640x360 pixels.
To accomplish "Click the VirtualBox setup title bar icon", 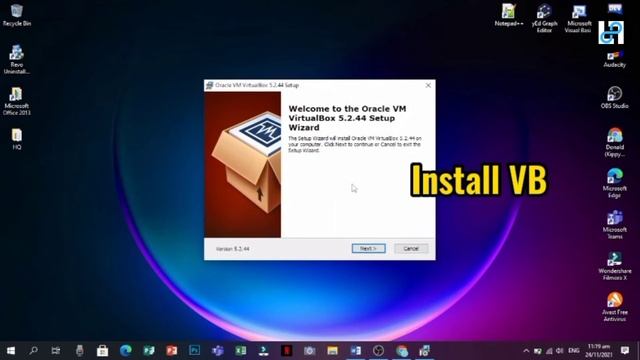I will point(209,85).
